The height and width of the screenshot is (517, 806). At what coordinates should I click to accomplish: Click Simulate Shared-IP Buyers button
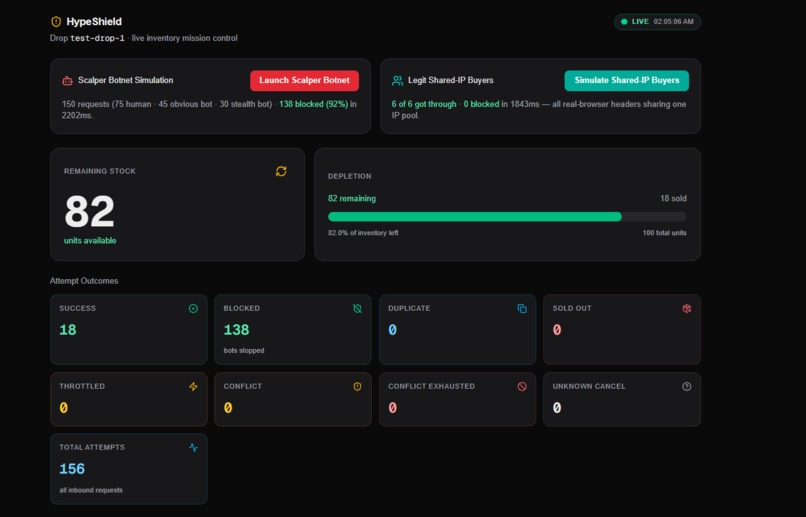point(627,80)
